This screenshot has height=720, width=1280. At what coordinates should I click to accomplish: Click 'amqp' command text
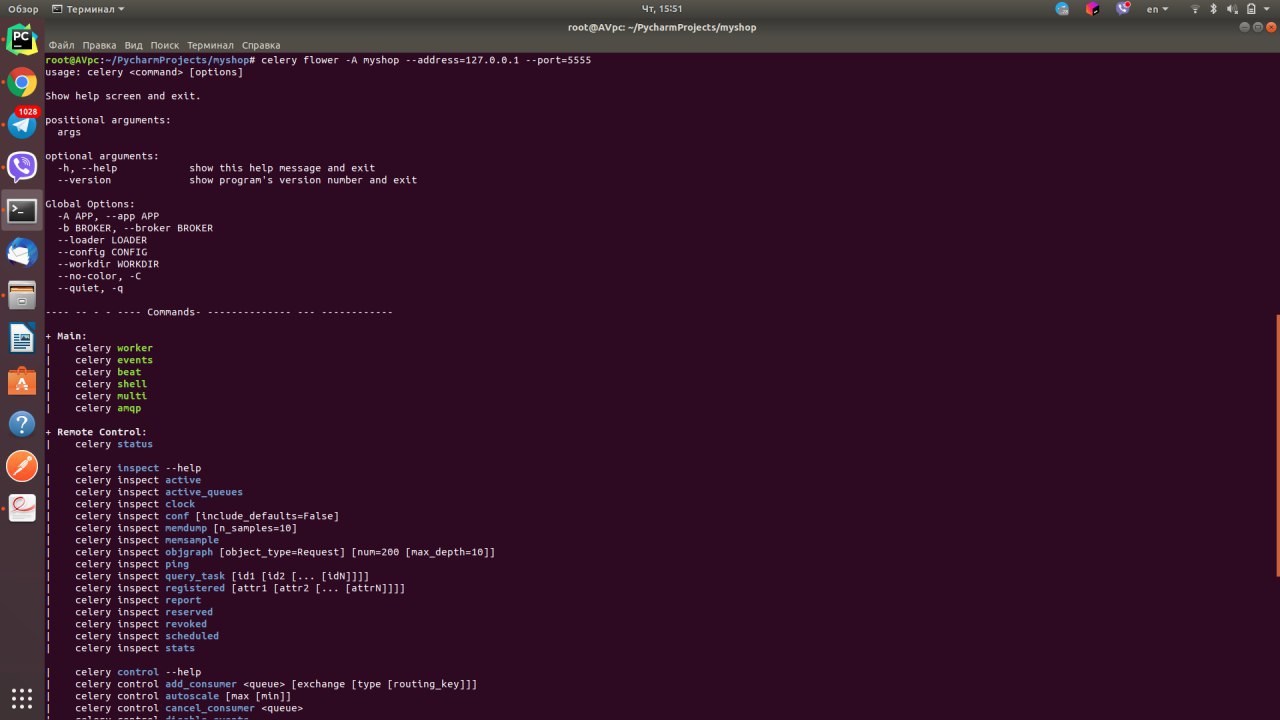coord(129,408)
